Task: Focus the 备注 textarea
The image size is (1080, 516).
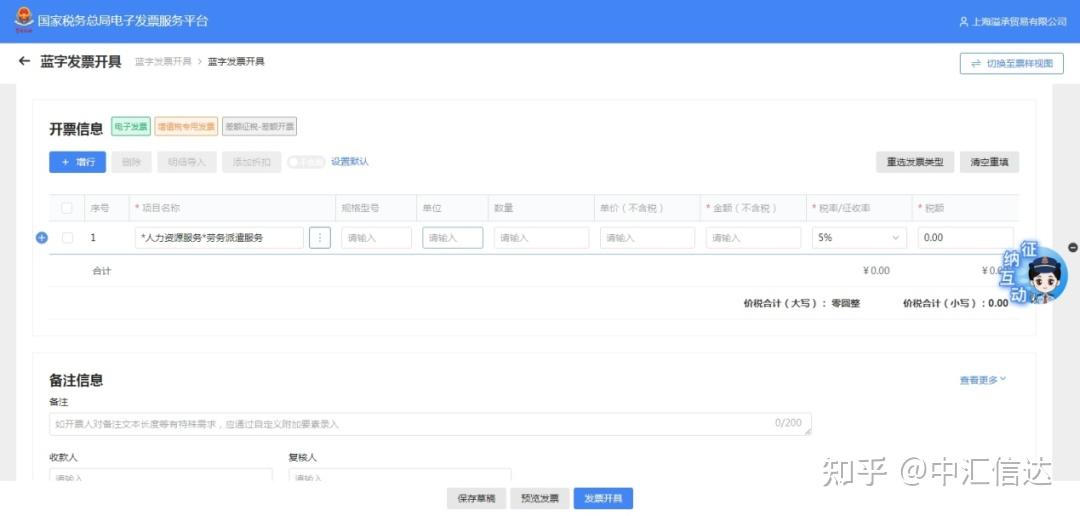Action: 430,424
